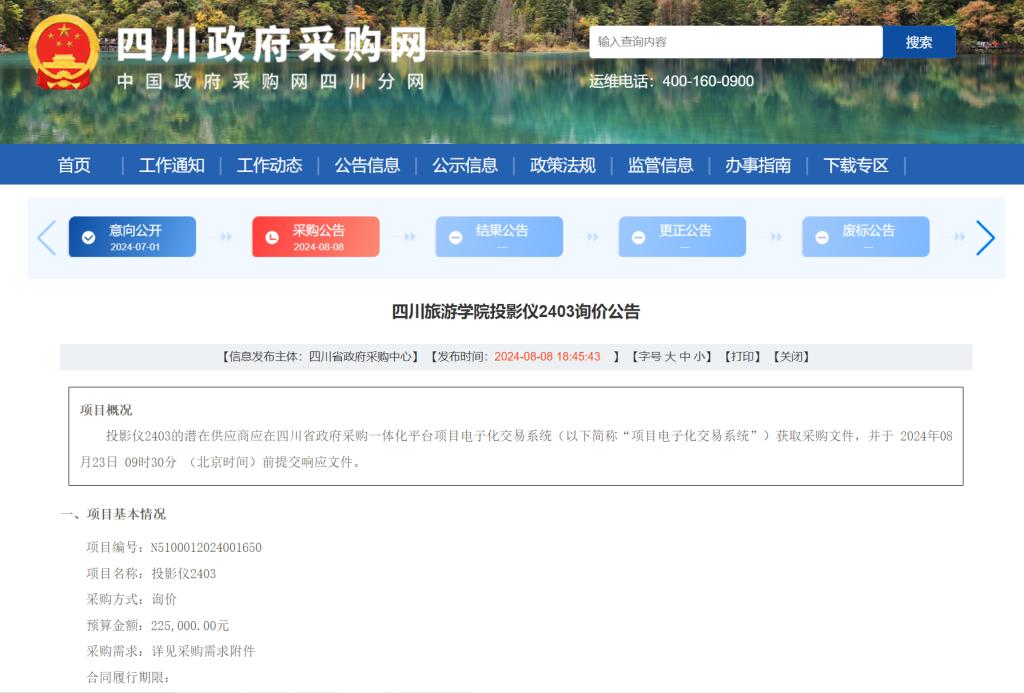Open the 首页 menu item
Screen dimensions: 1024x693
pos(74,165)
